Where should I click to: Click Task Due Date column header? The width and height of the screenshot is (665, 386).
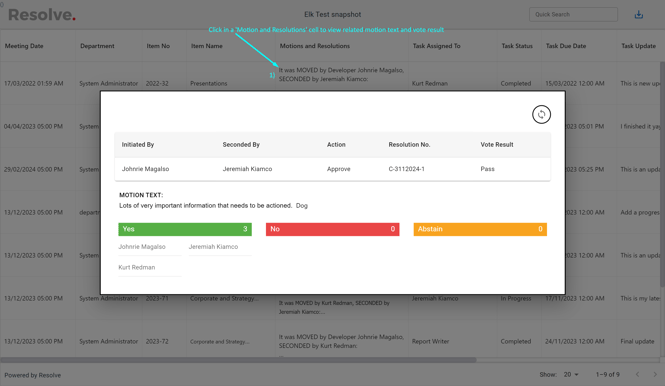(566, 46)
